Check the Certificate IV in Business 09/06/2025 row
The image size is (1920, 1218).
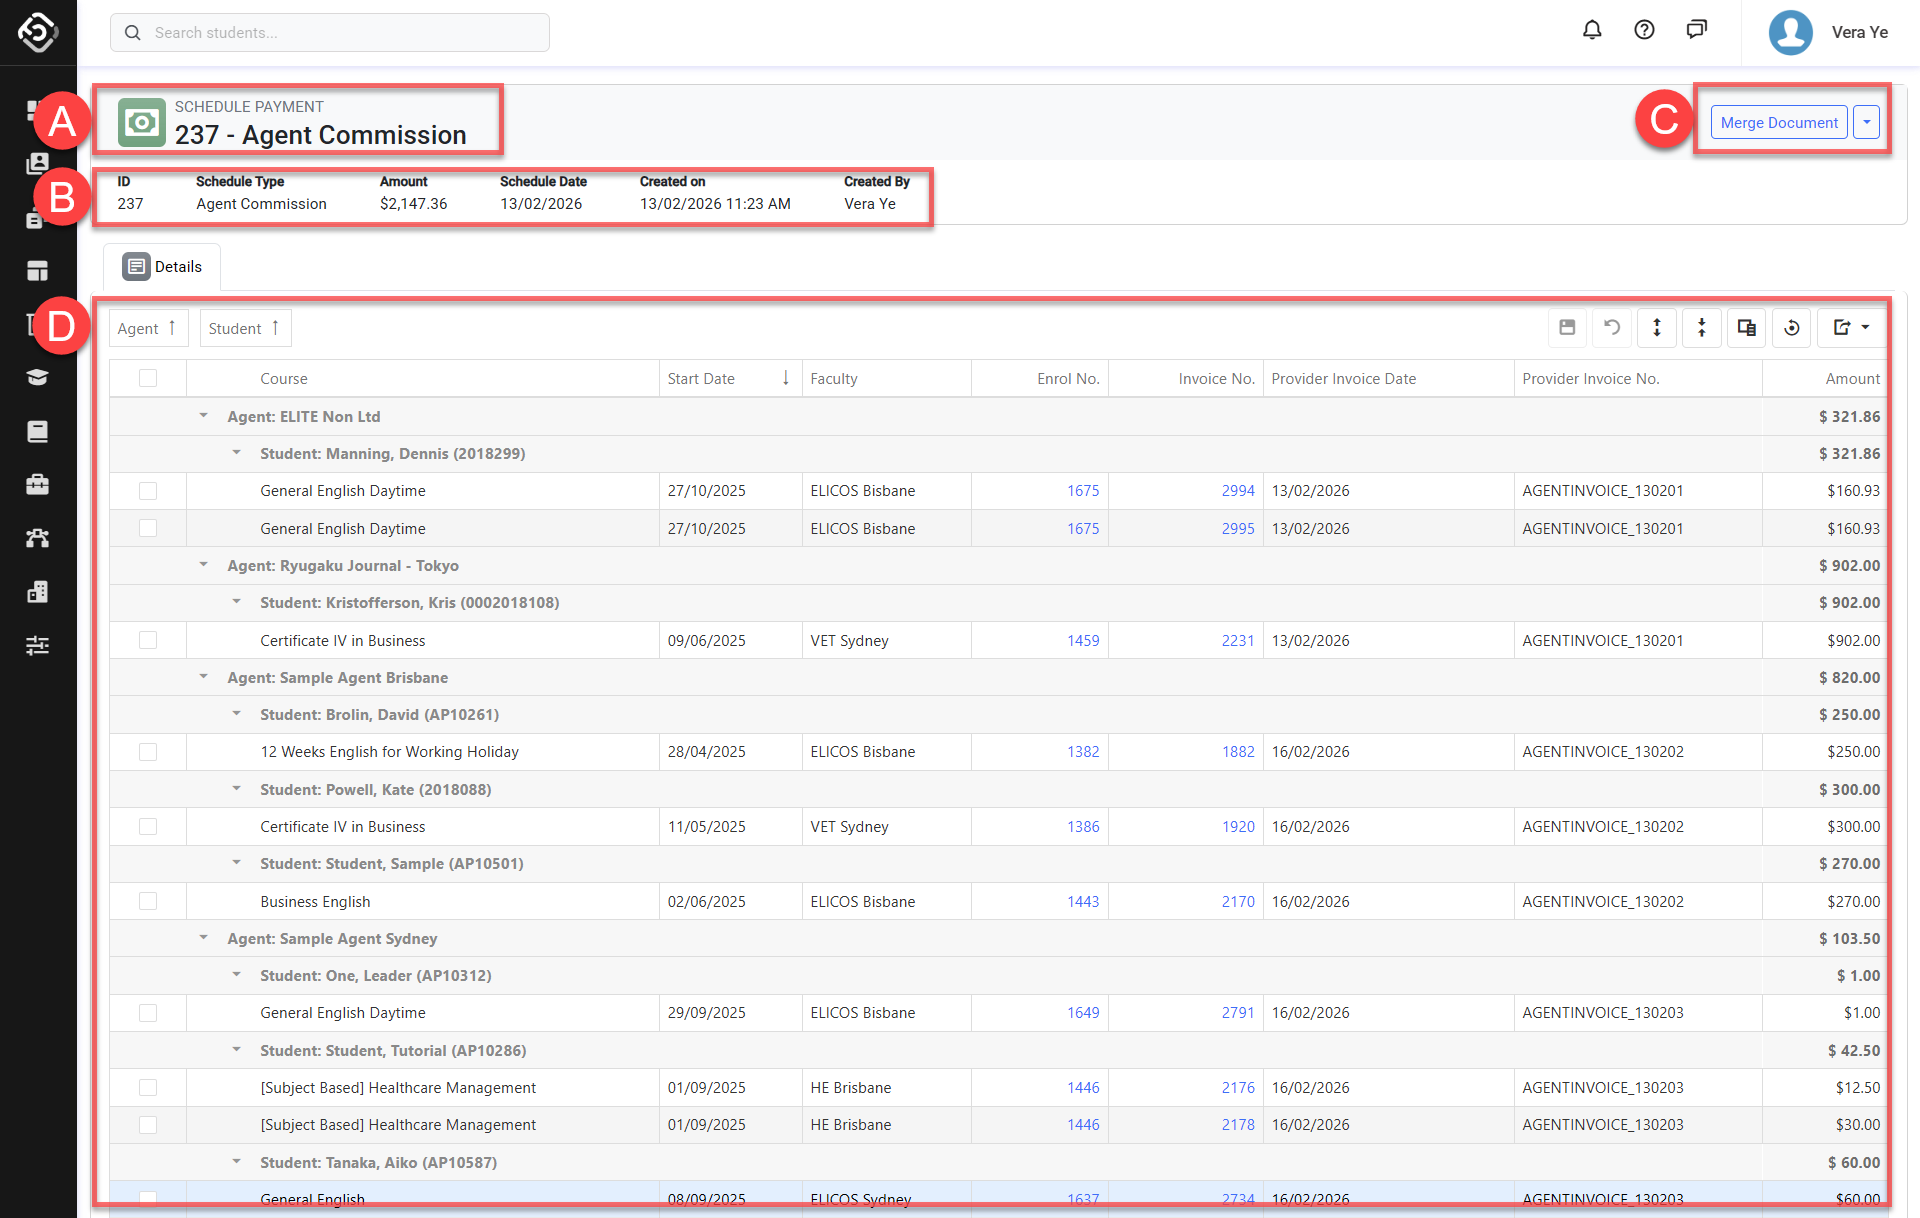[148, 640]
